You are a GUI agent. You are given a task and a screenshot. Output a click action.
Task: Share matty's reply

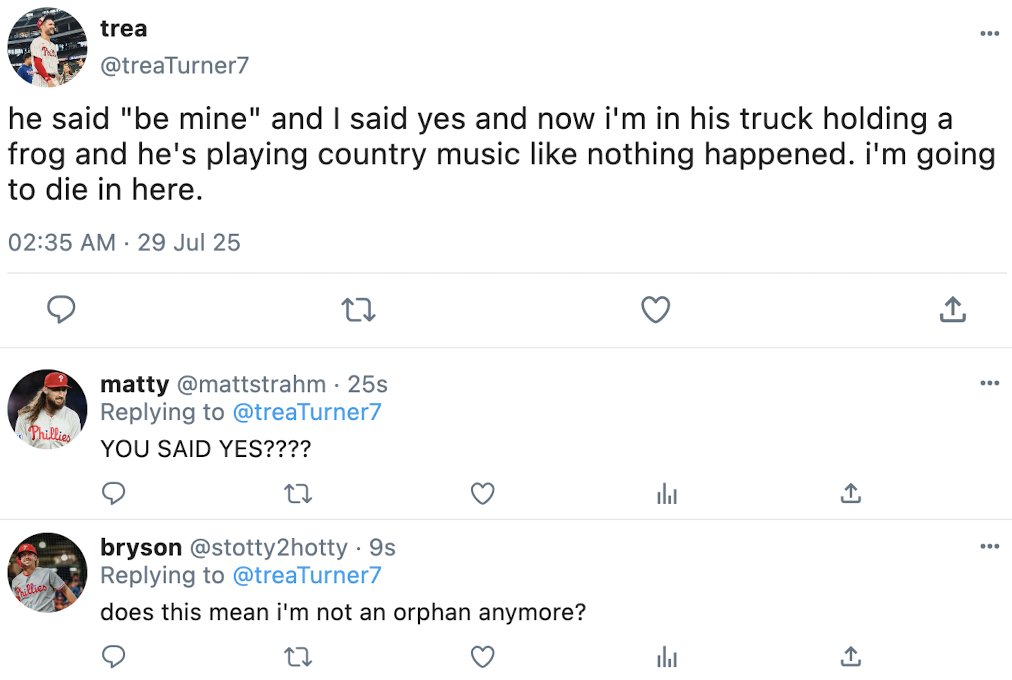[851, 493]
